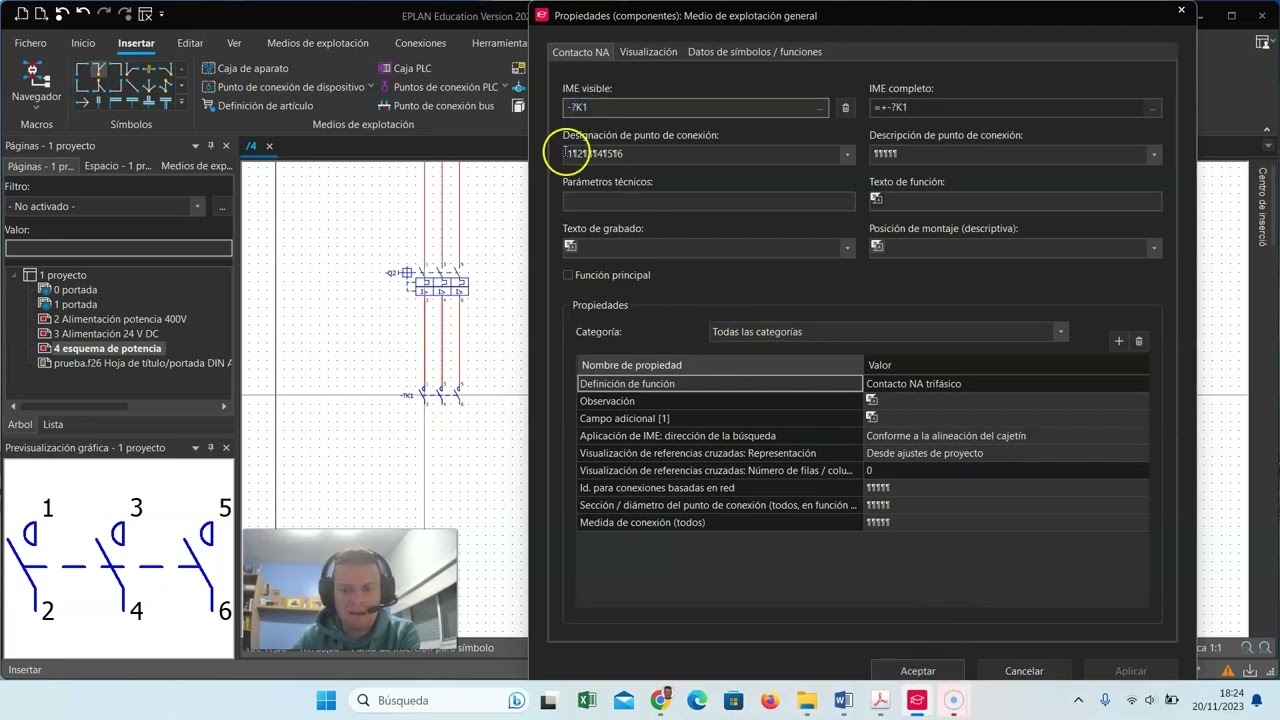1280x720 pixels.
Task: Delete IME visible value with trash icon
Action: pyautogui.click(x=845, y=107)
